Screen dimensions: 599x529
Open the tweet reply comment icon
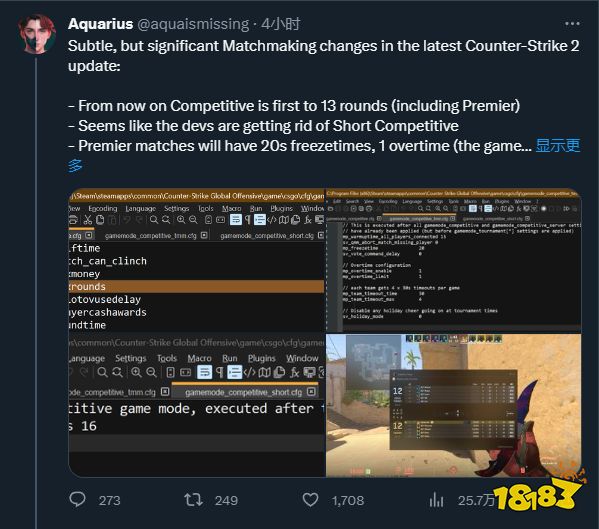click(78, 499)
